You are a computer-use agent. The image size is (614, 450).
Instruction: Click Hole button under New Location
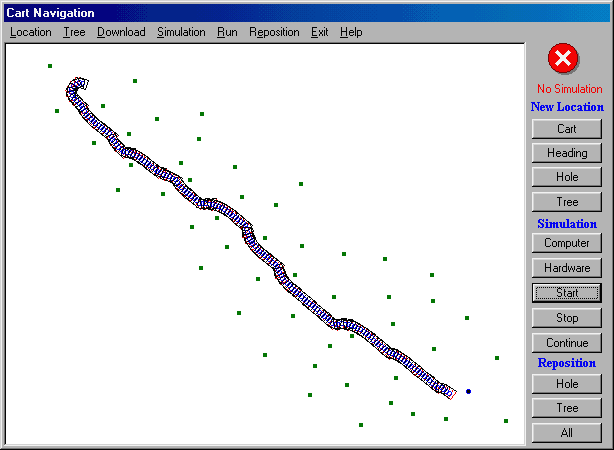point(567,177)
